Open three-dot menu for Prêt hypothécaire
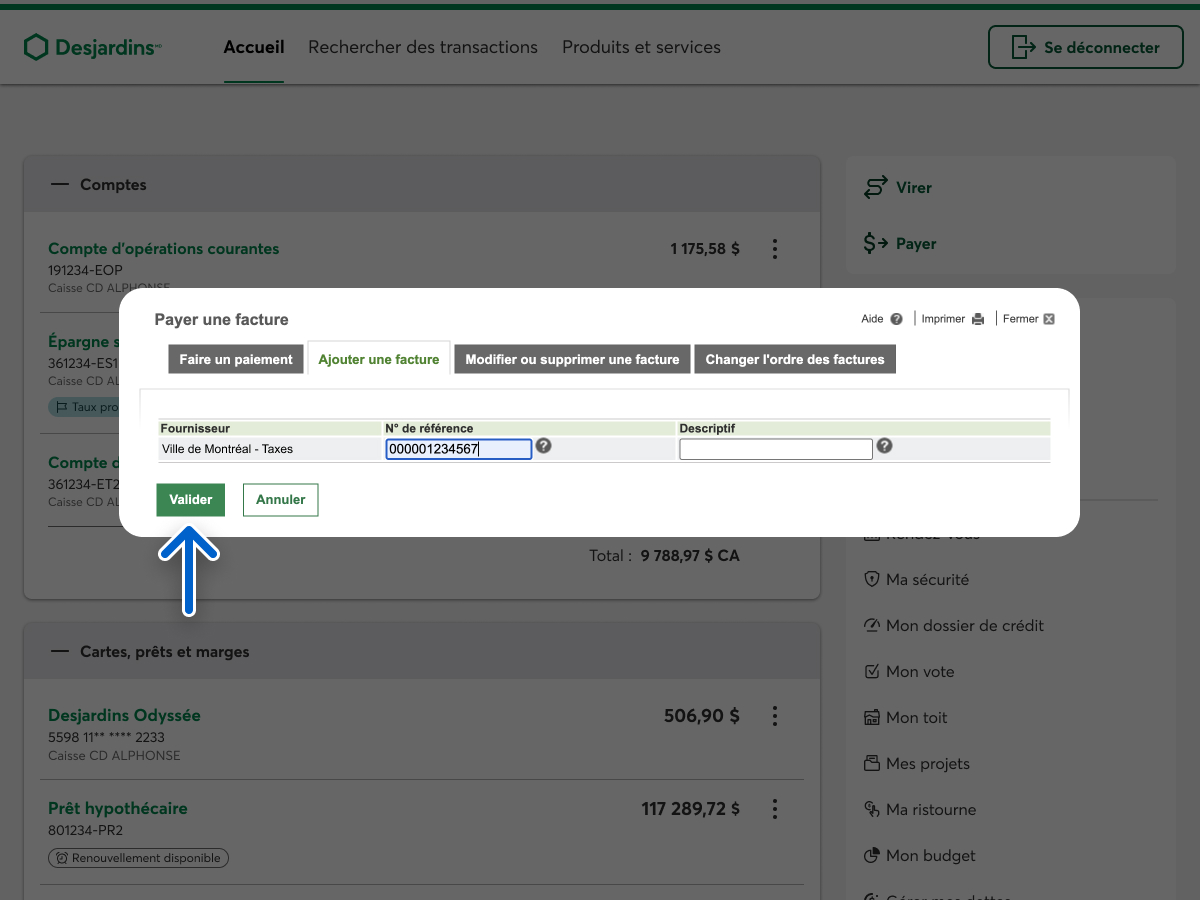This screenshot has height=900, width=1200. point(774,809)
